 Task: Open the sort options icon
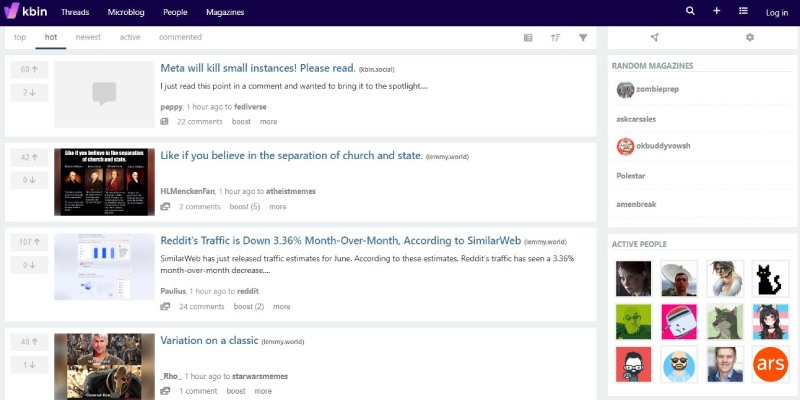coord(556,37)
